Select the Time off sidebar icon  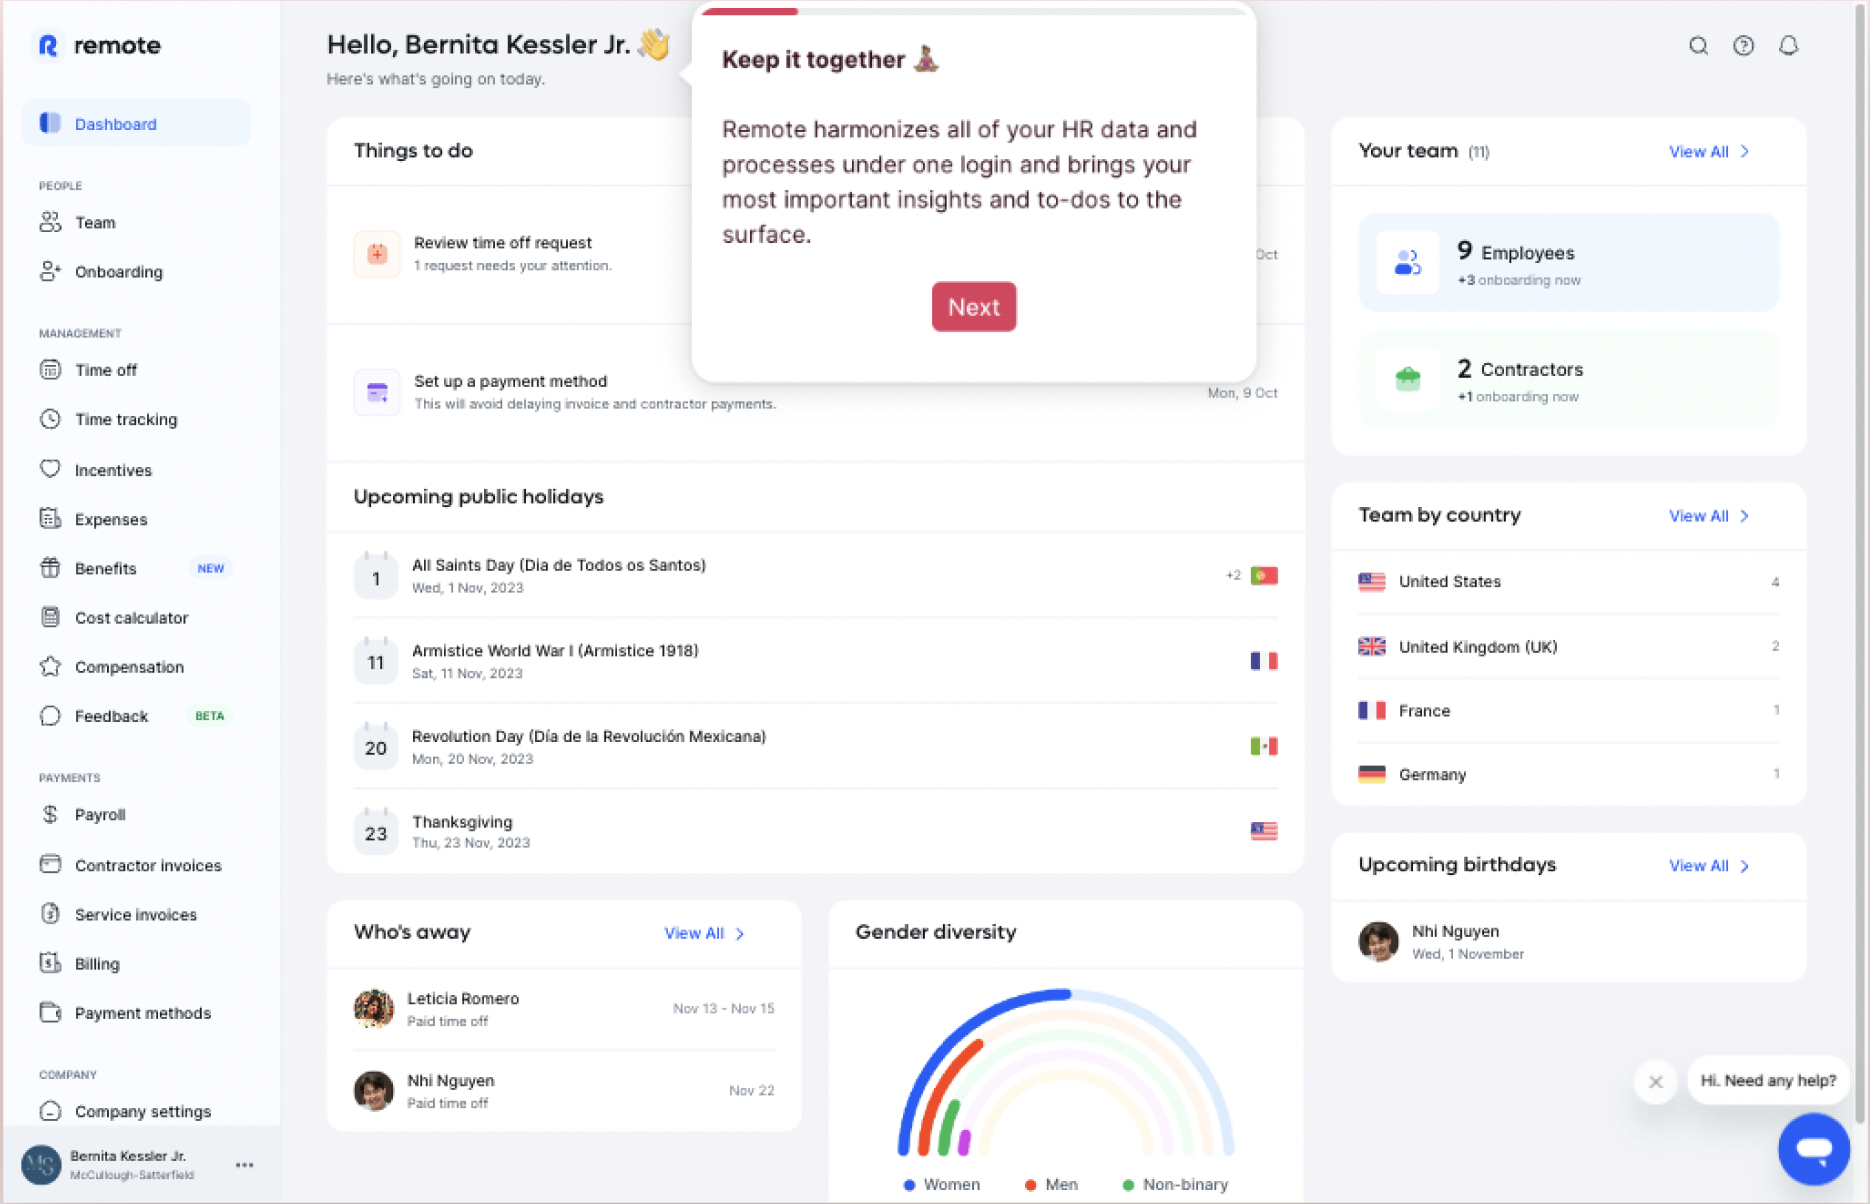pyautogui.click(x=51, y=369)
